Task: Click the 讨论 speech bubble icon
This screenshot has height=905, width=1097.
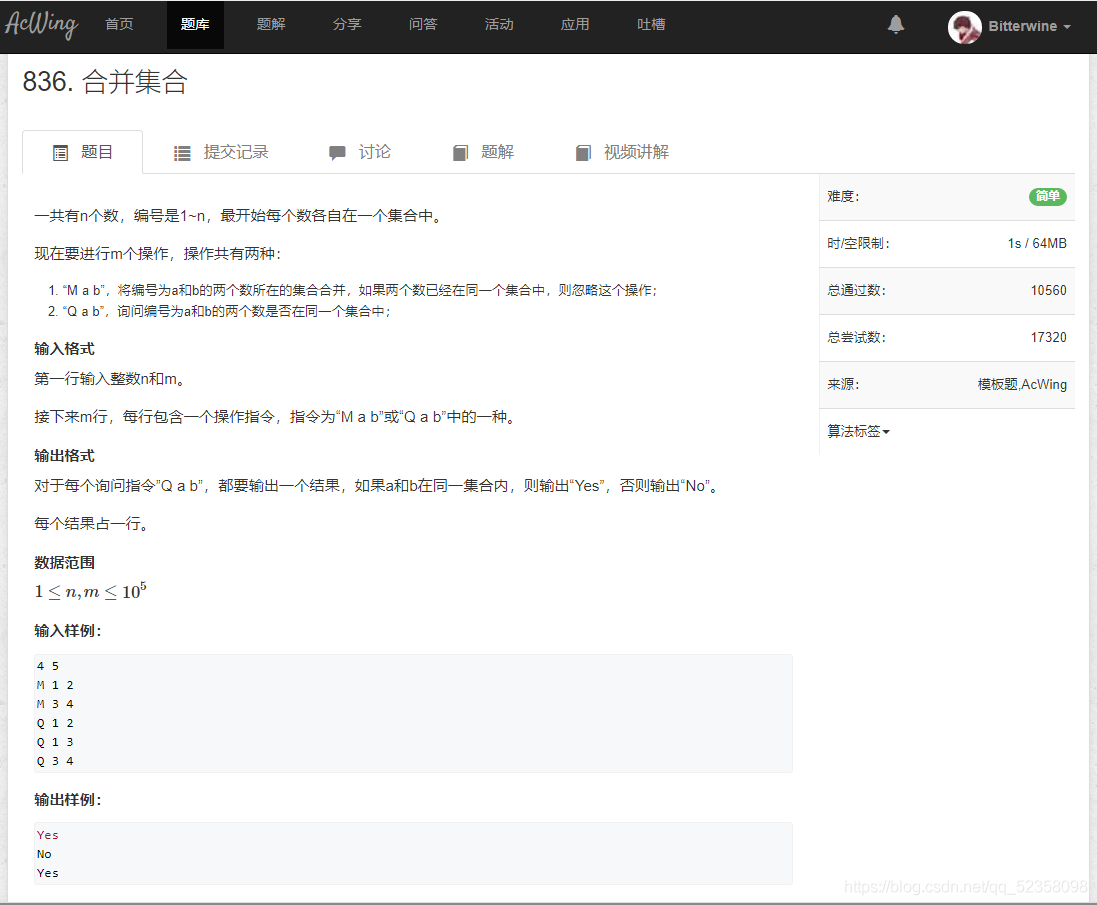Action: click(x=337, y=153)
